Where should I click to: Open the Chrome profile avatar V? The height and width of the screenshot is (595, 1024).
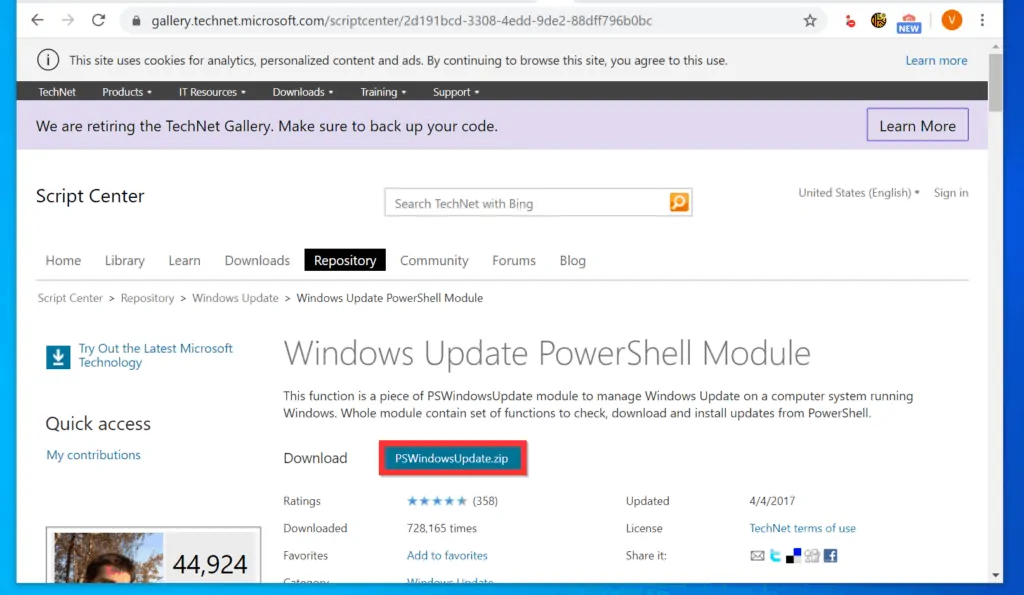(x=951, y=20)
